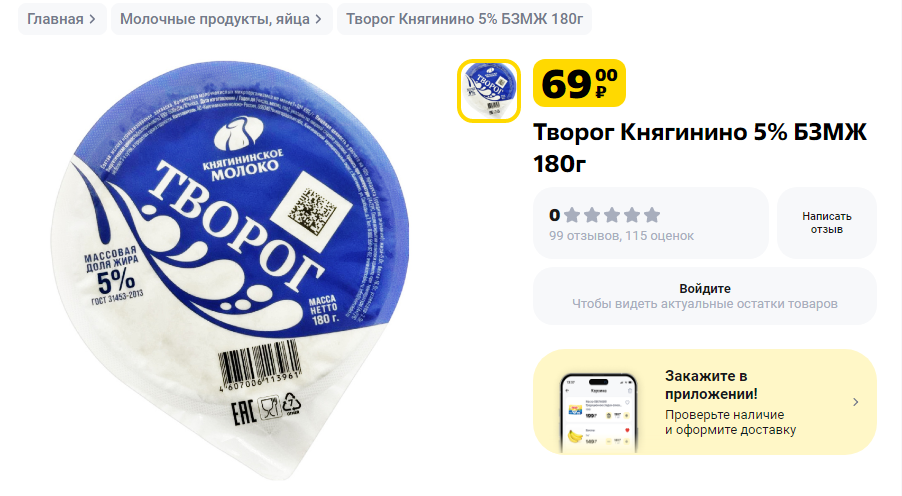The height and width of the screenshot is (496, 902).
Task: Click the phone image in app banner
Action: point(599,414)
